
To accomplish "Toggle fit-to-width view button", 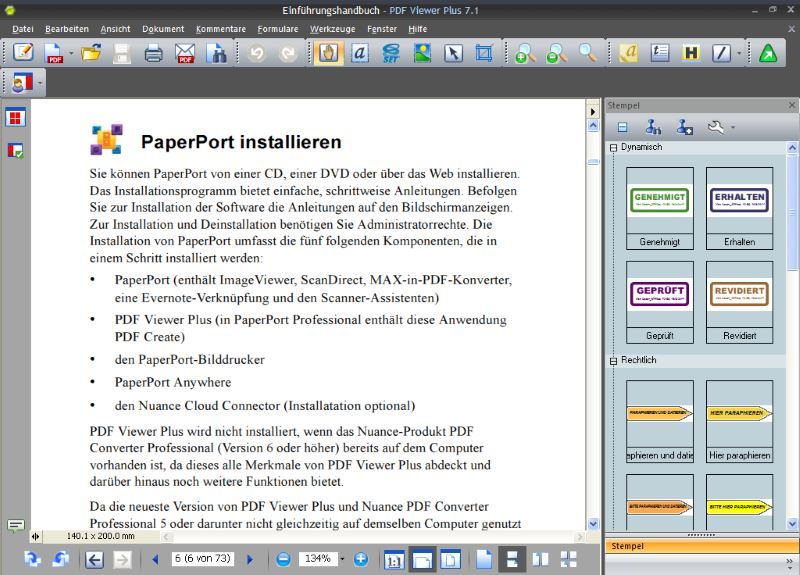I will [422, 559].
